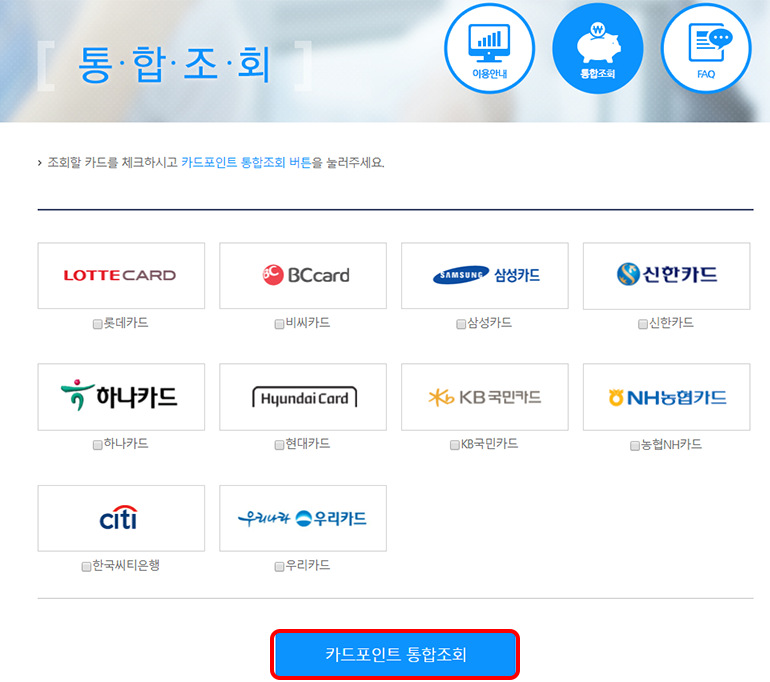Click the 신한카드 logo tile
Image resolution: width=770 pixels, height=682 pixels.
point(666,275)
